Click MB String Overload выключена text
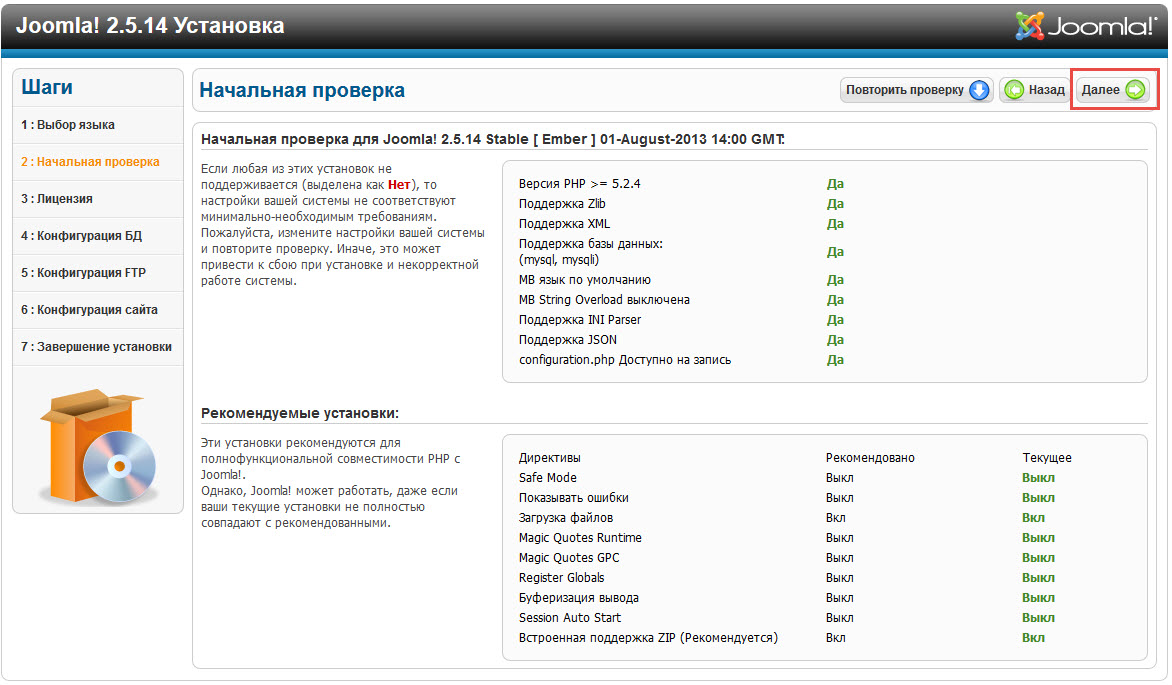The image size is (1172, 685). pyautogui.click(x=604, y=300)
